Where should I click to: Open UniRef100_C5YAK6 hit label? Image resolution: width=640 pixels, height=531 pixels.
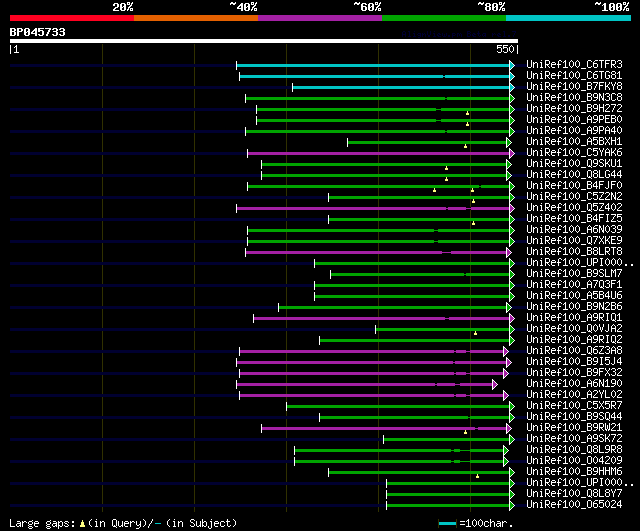tap(574, 153)
